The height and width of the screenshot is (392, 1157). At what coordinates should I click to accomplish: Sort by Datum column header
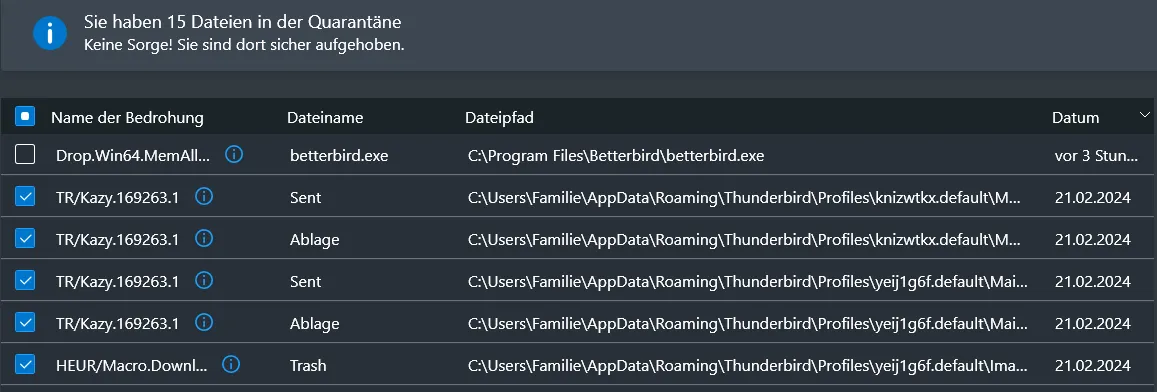click(x=1075, y=117)
